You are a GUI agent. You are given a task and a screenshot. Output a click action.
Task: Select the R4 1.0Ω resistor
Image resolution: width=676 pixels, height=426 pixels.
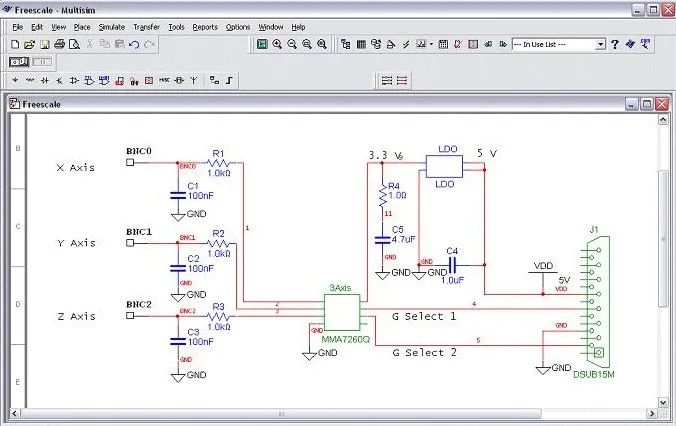(x=382, y=195)
